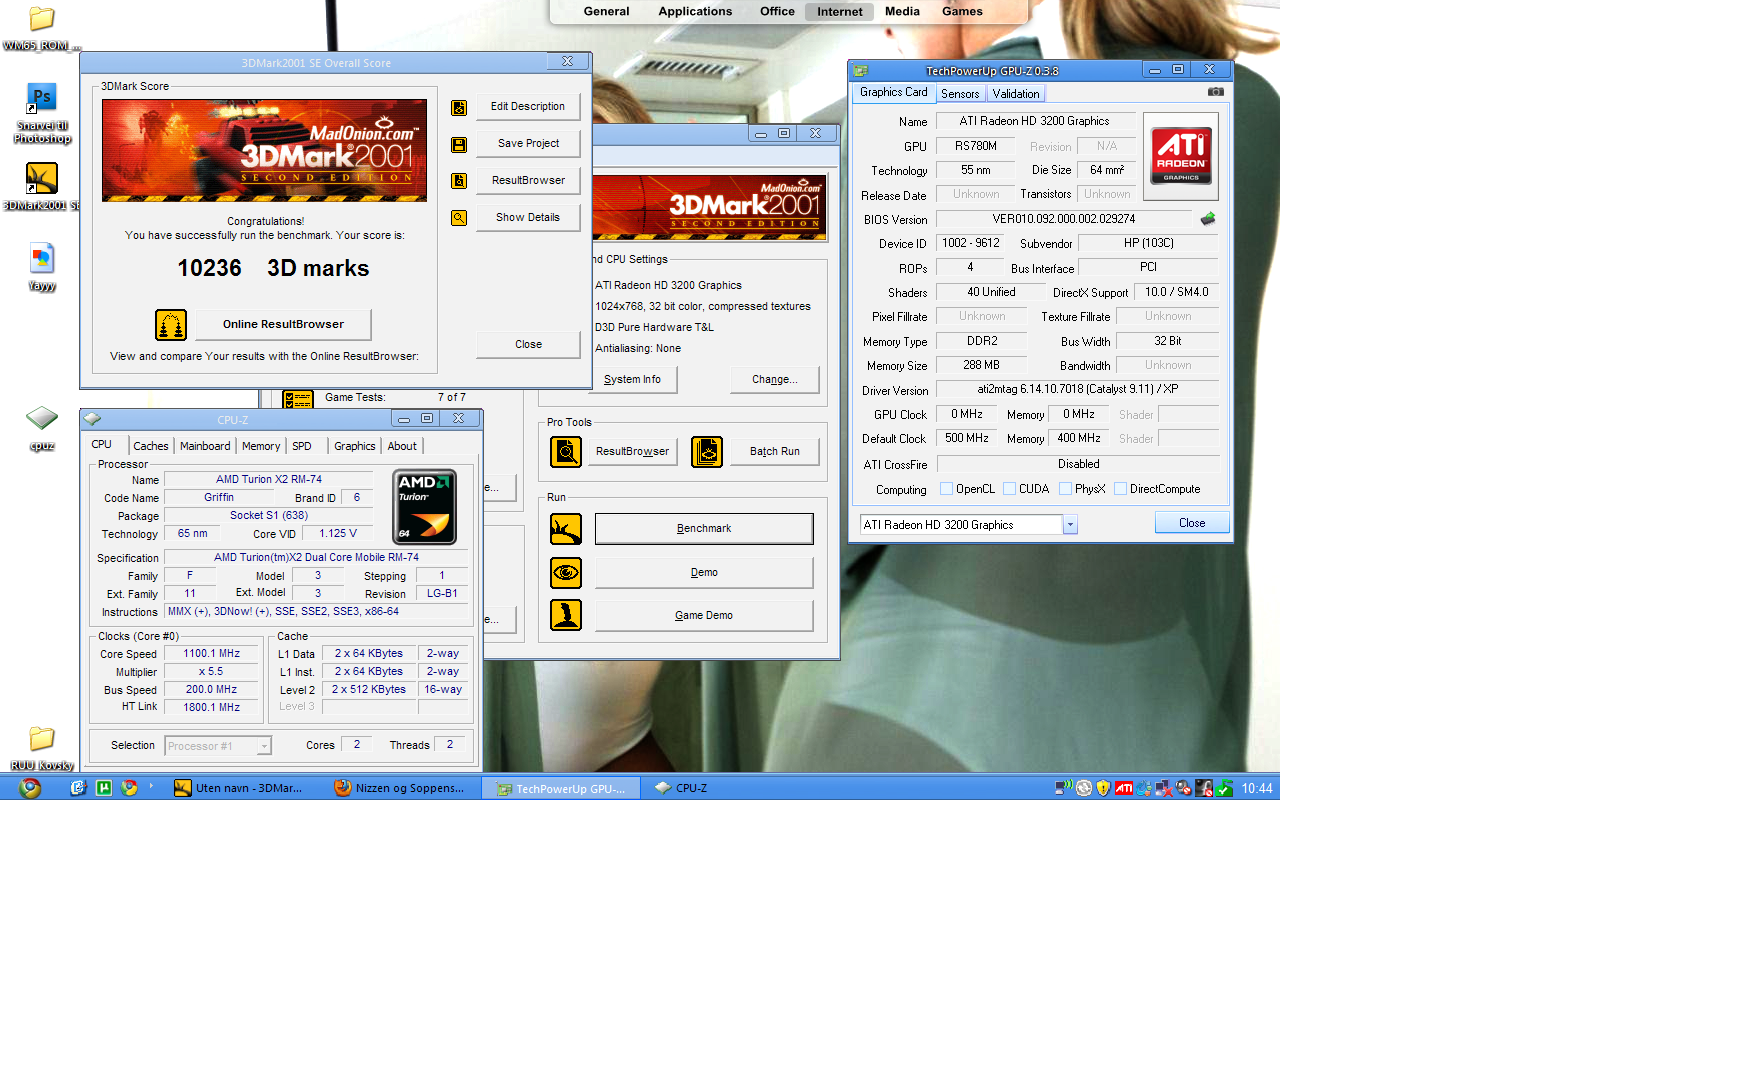Click the Pro Tools ResultBrowser magnifier icon

click(566, 452)
